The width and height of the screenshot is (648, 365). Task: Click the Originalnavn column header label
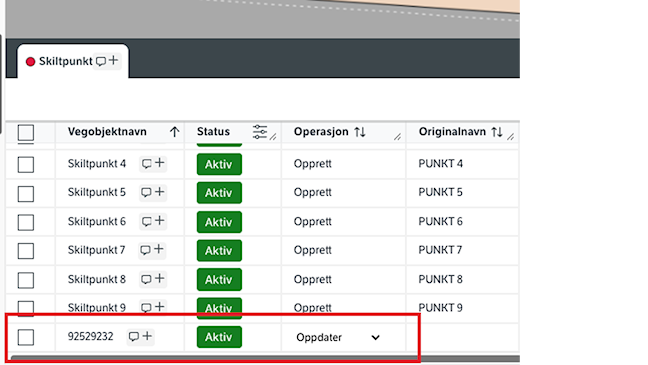coord(452,132)
